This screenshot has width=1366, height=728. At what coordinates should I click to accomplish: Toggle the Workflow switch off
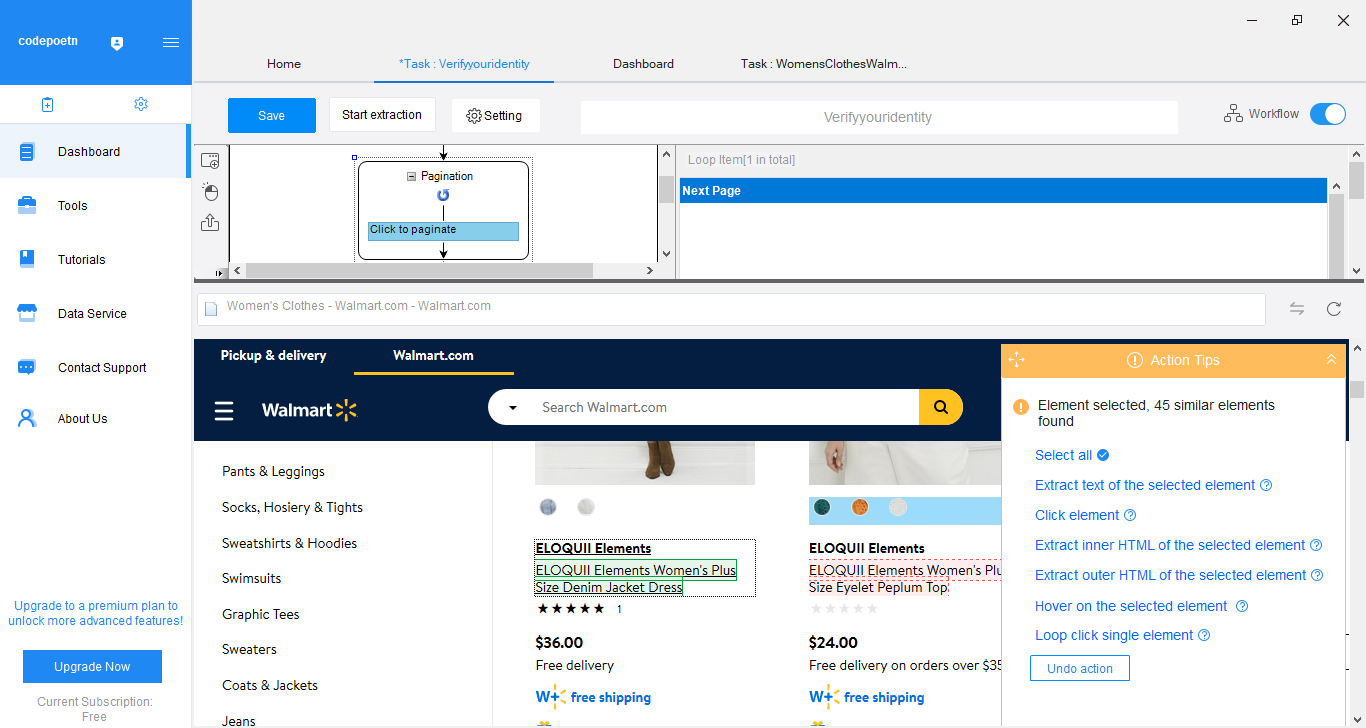click(x=1328, y=114)
